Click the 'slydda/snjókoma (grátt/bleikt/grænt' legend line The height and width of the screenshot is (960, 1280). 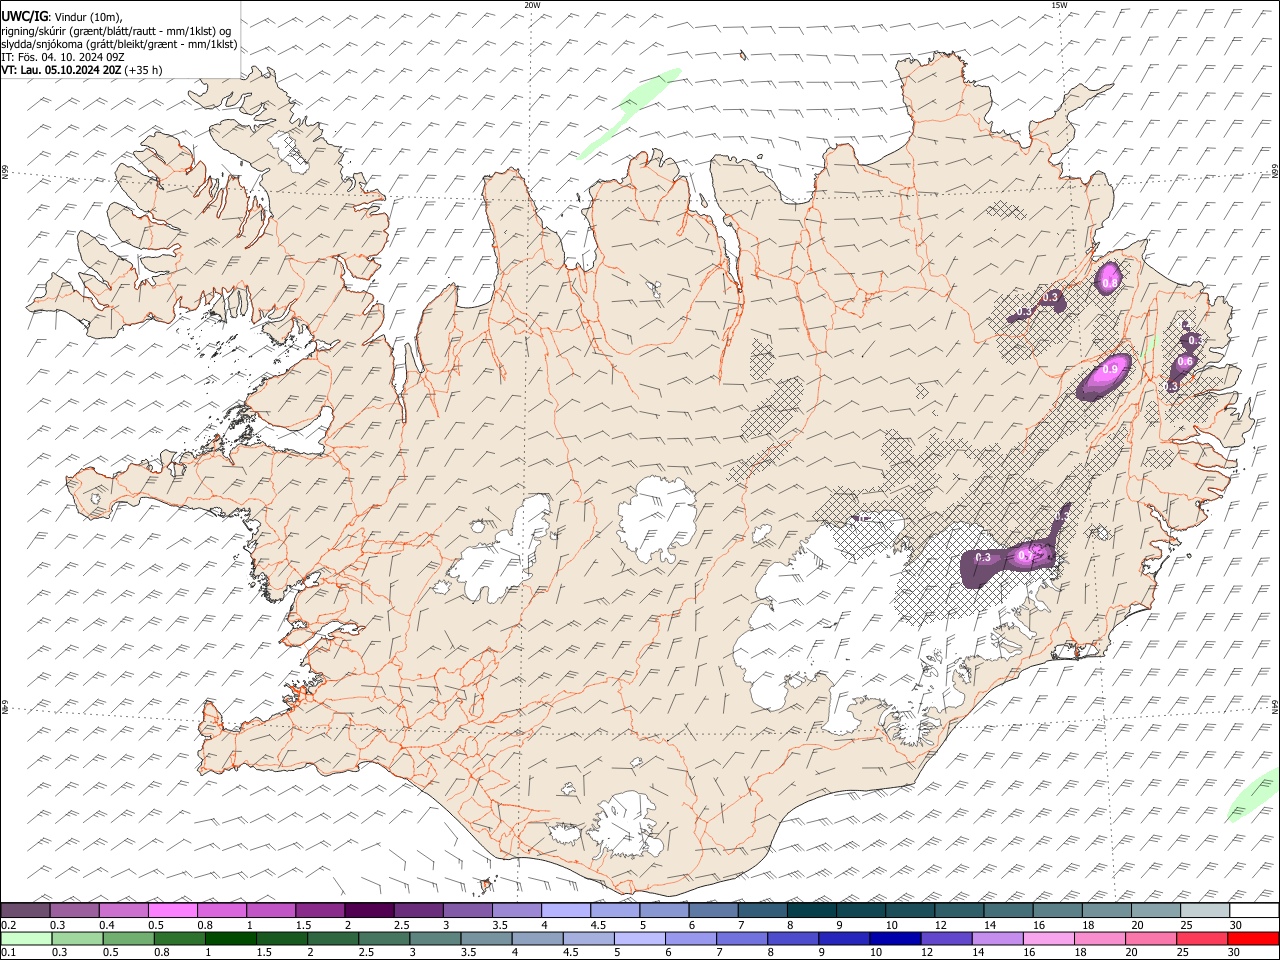coord(119,44)
